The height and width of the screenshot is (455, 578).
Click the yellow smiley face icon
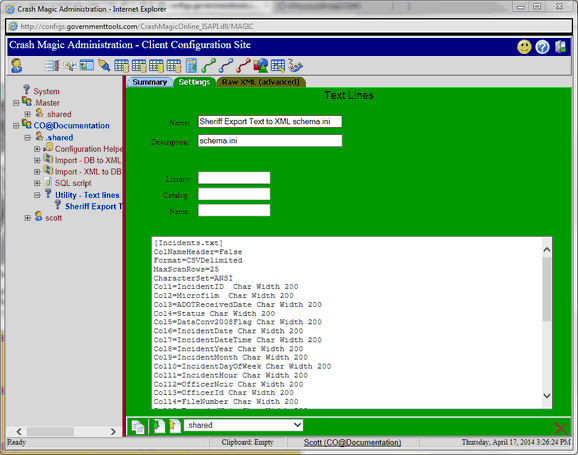point(524,47)
